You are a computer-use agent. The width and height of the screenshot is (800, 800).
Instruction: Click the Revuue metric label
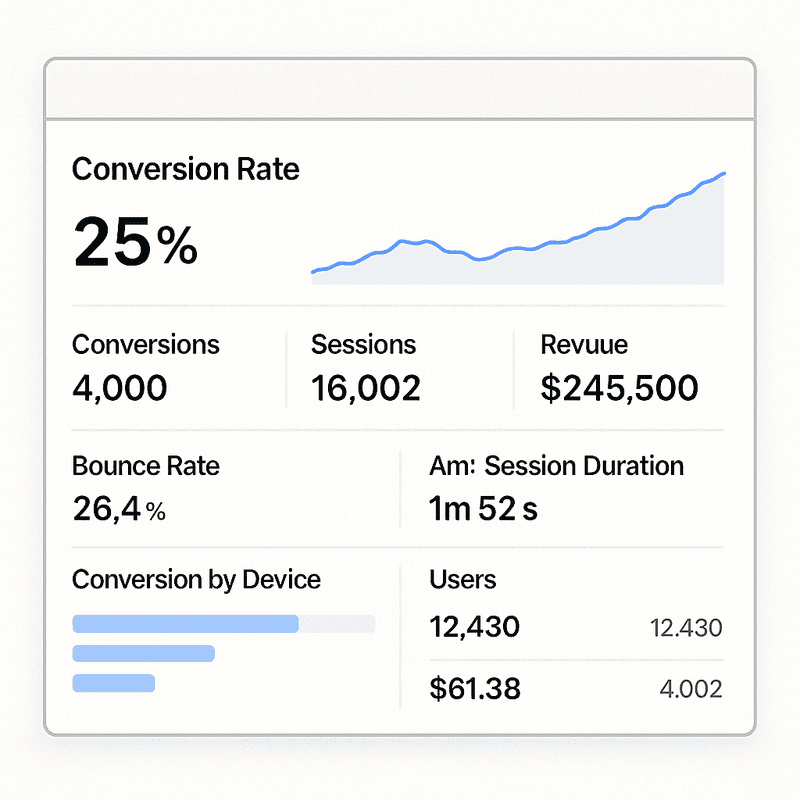click(584, 345)
